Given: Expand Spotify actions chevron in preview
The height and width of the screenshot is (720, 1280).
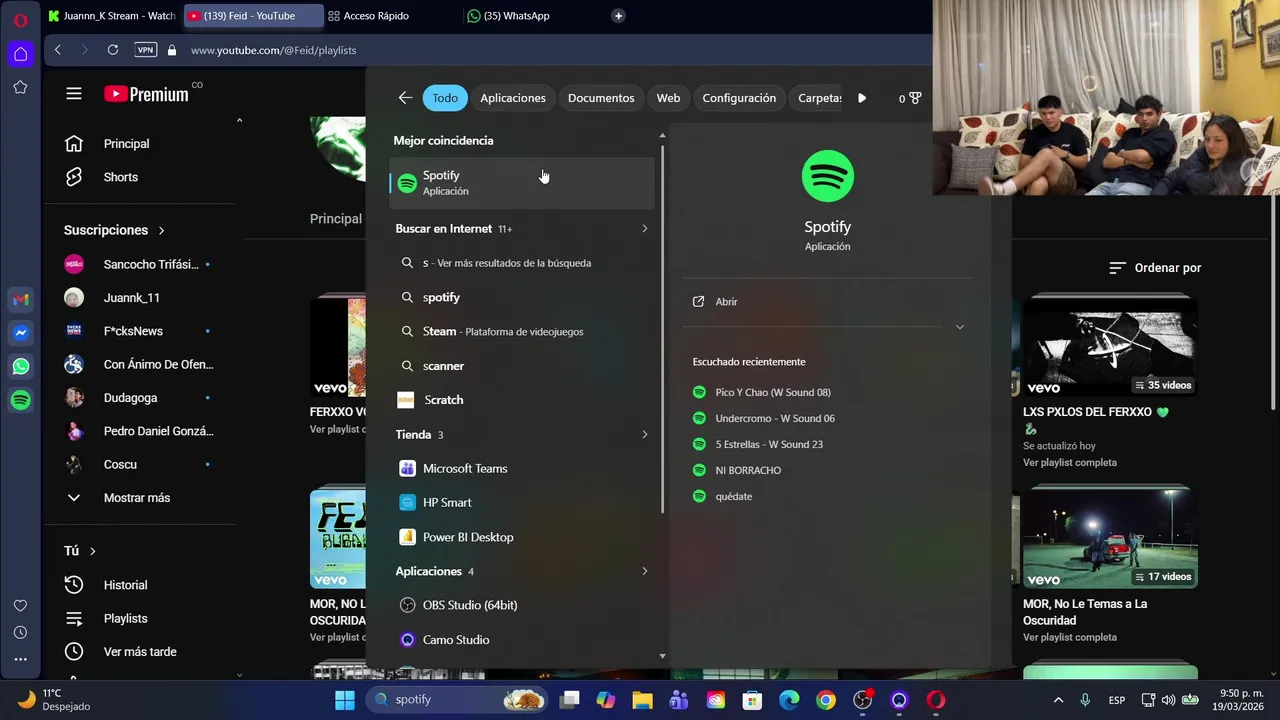Looking at the screenshot, I should pos(959,327).
